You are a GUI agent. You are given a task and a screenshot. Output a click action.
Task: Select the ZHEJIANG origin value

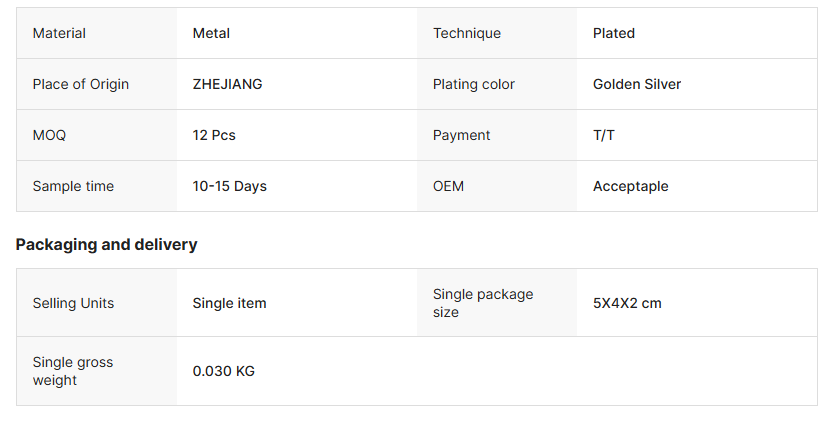[228, 84]
